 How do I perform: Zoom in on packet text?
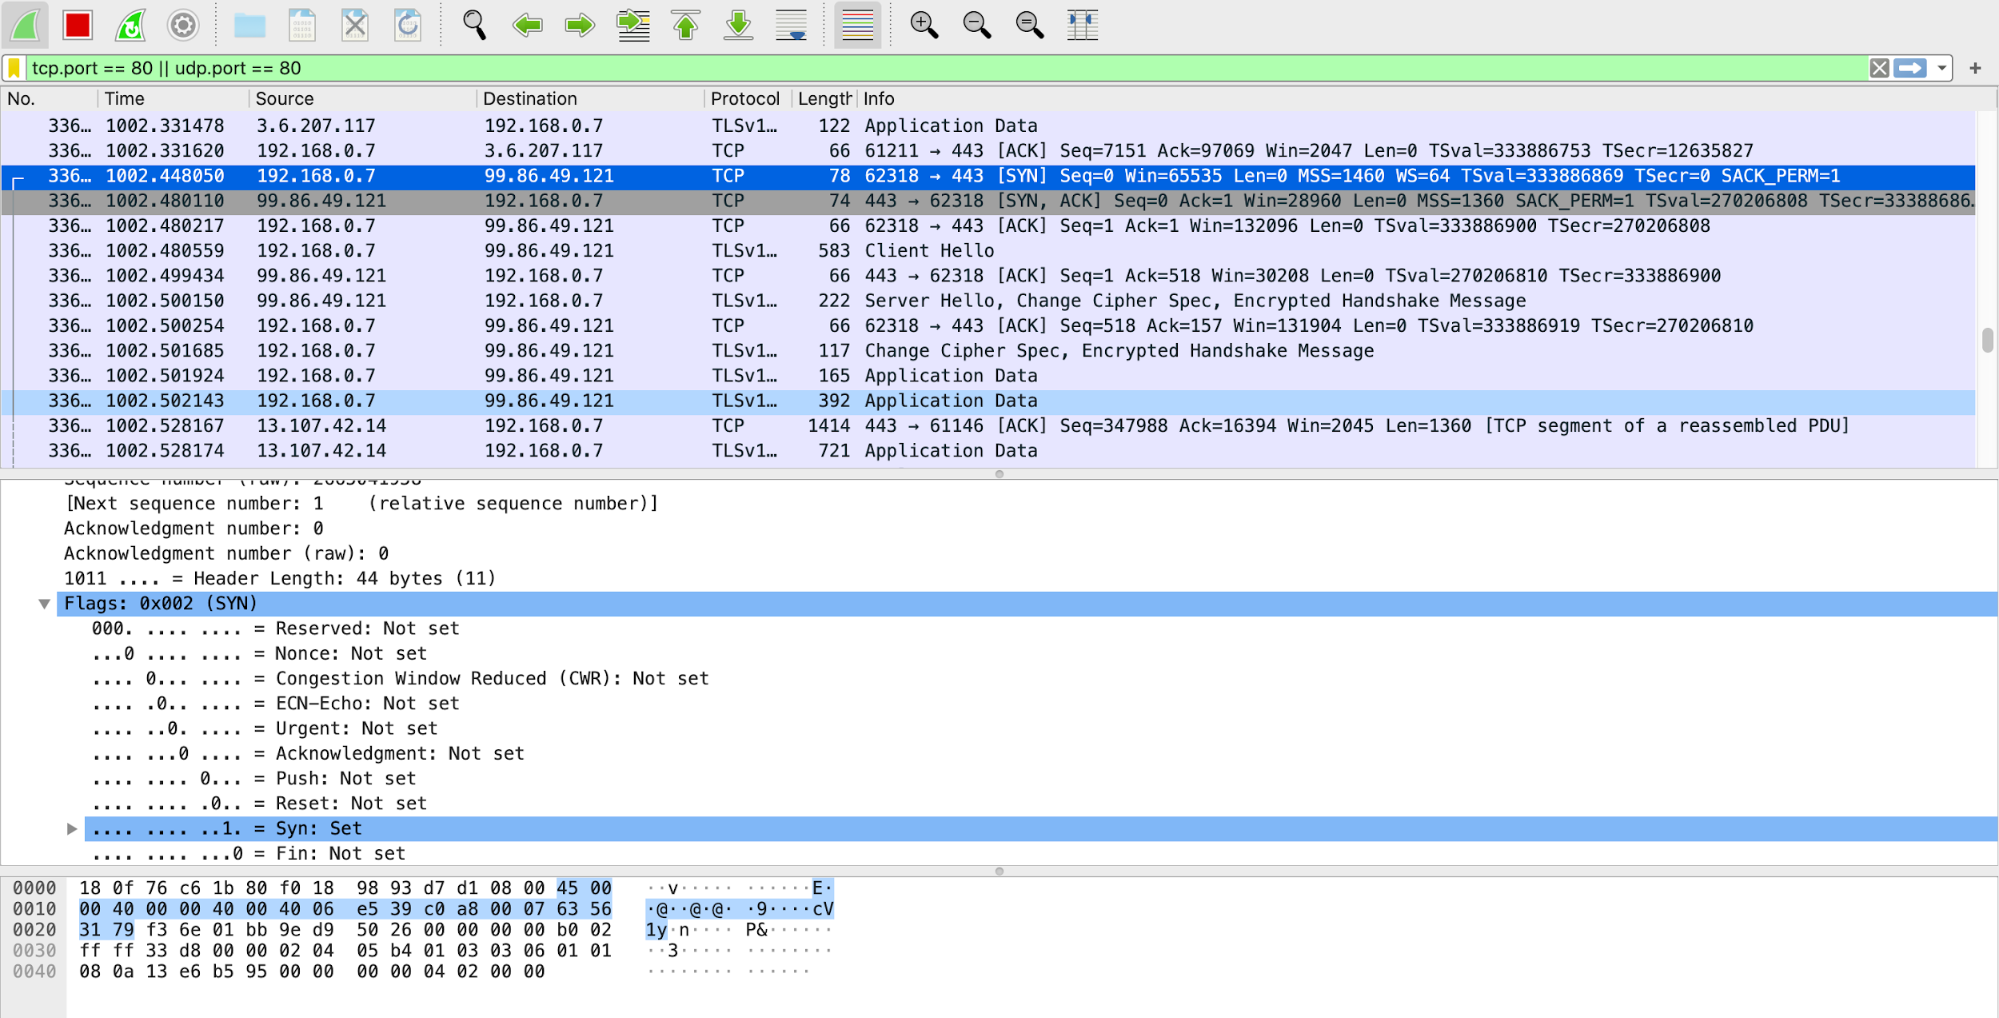click(x=924, y=25)
